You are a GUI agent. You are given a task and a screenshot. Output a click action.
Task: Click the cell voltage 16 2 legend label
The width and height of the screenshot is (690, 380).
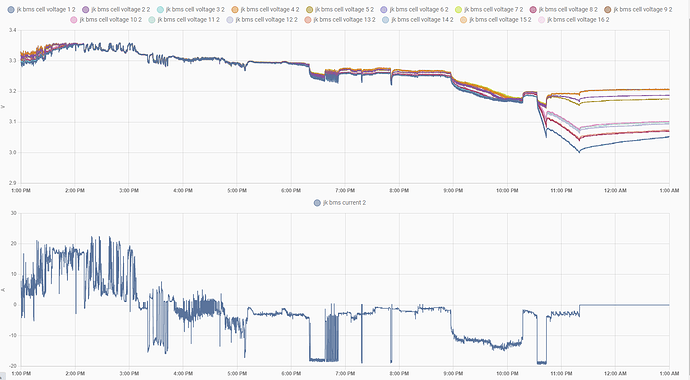pyautogui.click(x=578, y=20)
